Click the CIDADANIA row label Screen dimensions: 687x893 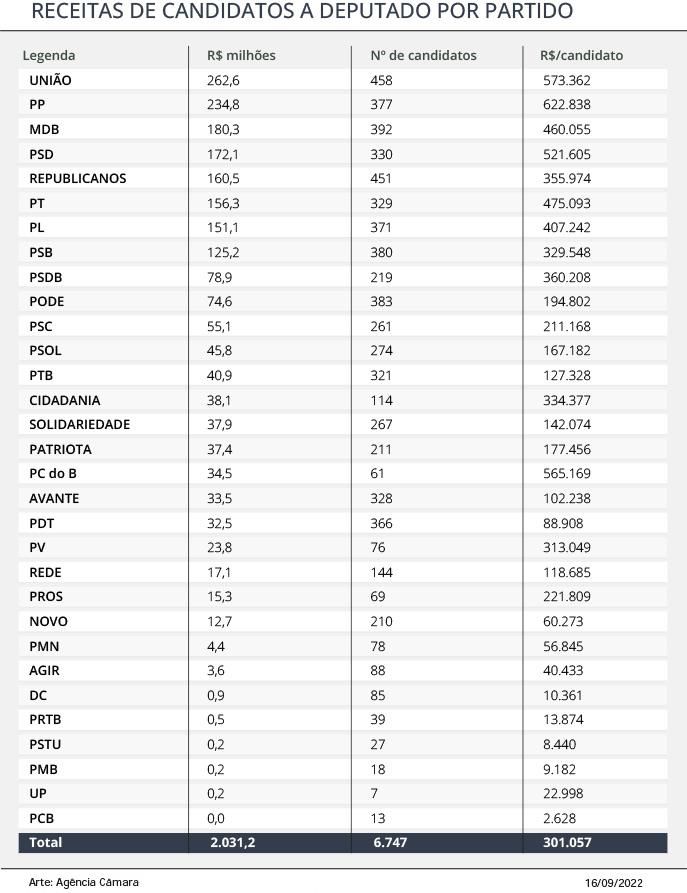[64, 400]
